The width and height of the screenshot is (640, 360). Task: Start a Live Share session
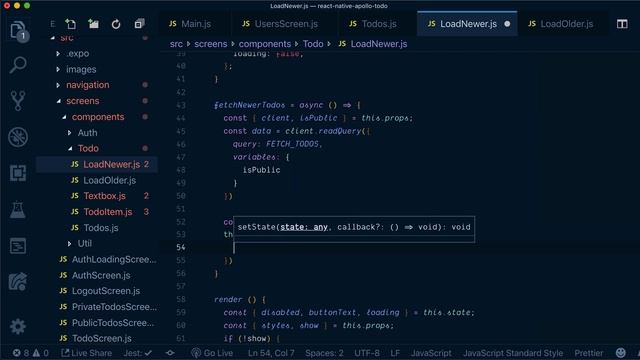(x=86, y=353)
